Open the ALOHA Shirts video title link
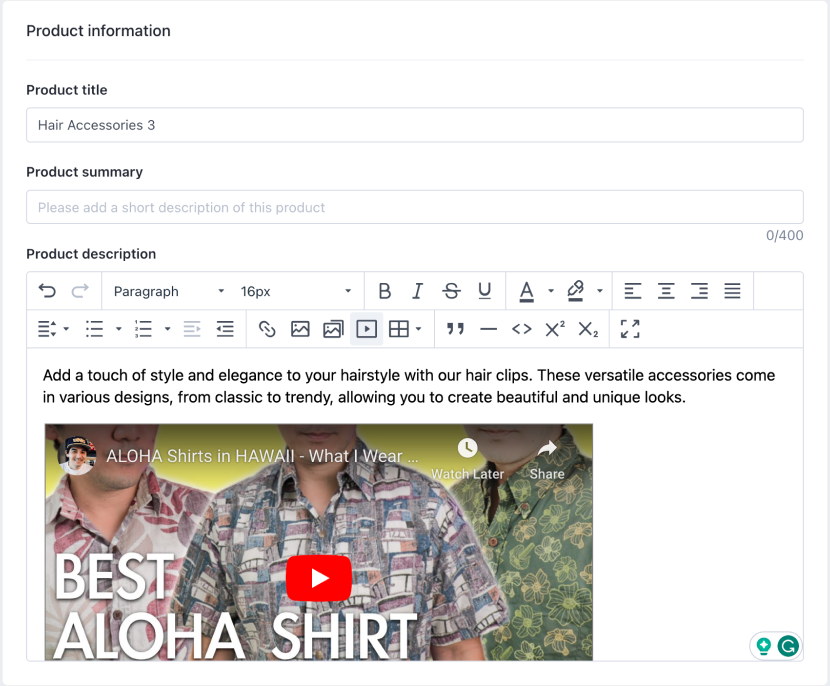 tap(262, 456)
